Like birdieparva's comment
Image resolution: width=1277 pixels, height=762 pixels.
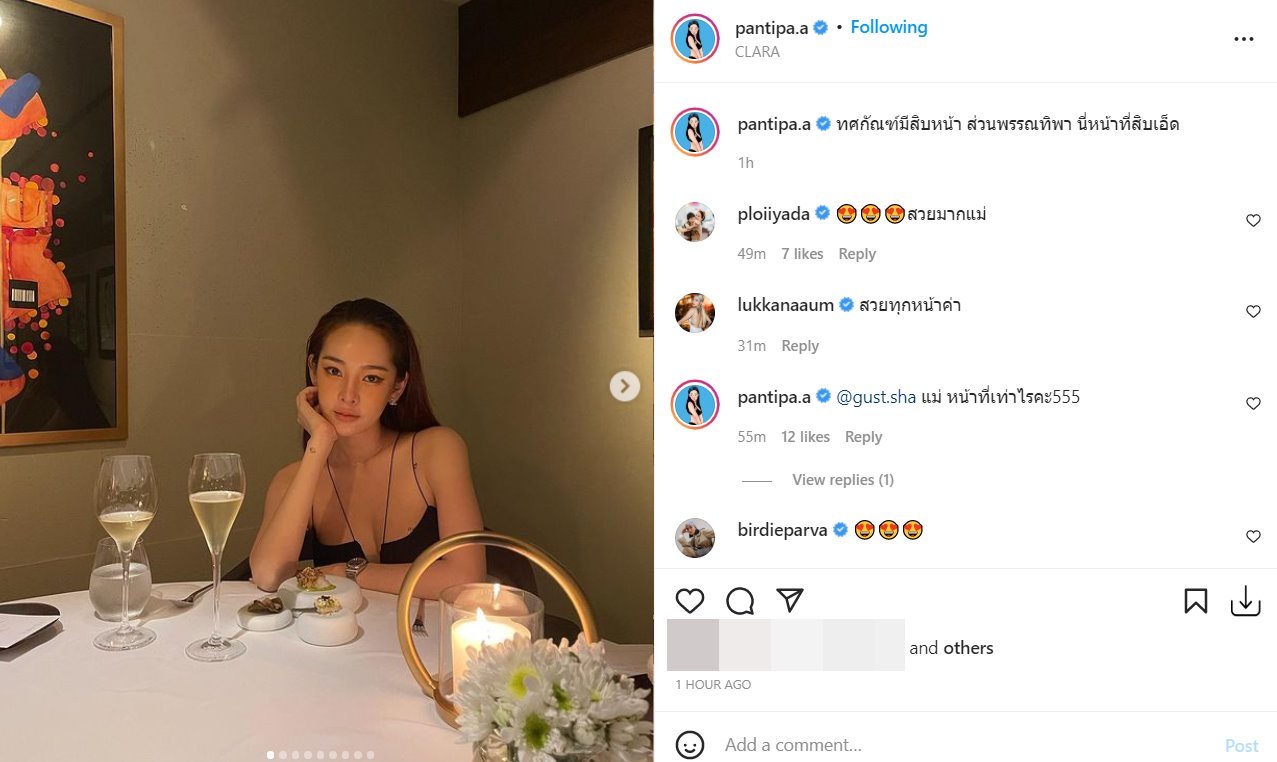(1253, 537)
